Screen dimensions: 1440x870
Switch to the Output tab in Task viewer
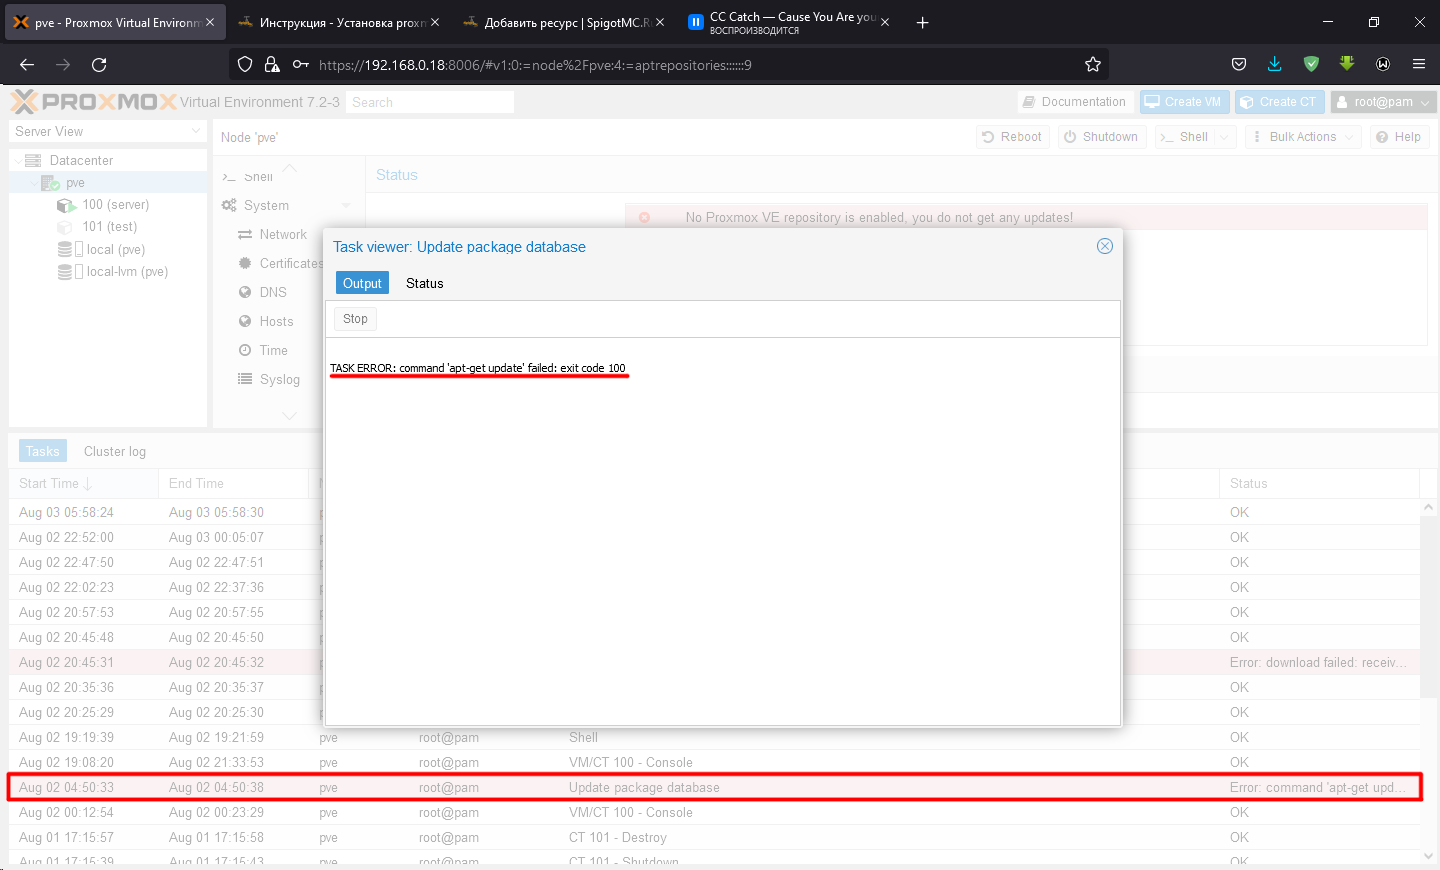click(x=362, y=283)
